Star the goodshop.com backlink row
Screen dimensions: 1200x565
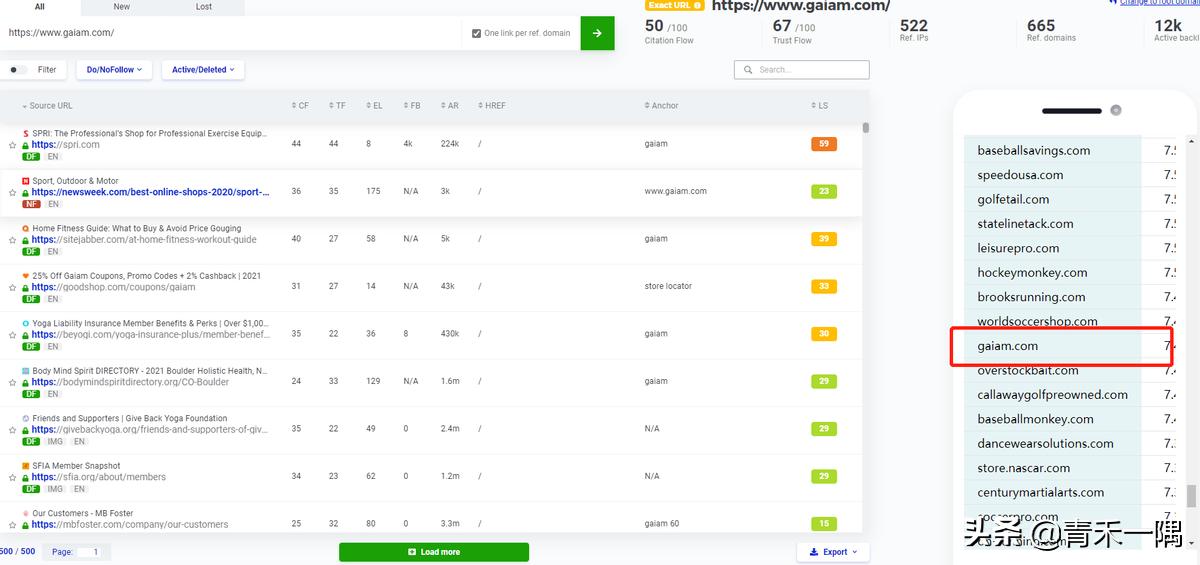coord(13,288)
